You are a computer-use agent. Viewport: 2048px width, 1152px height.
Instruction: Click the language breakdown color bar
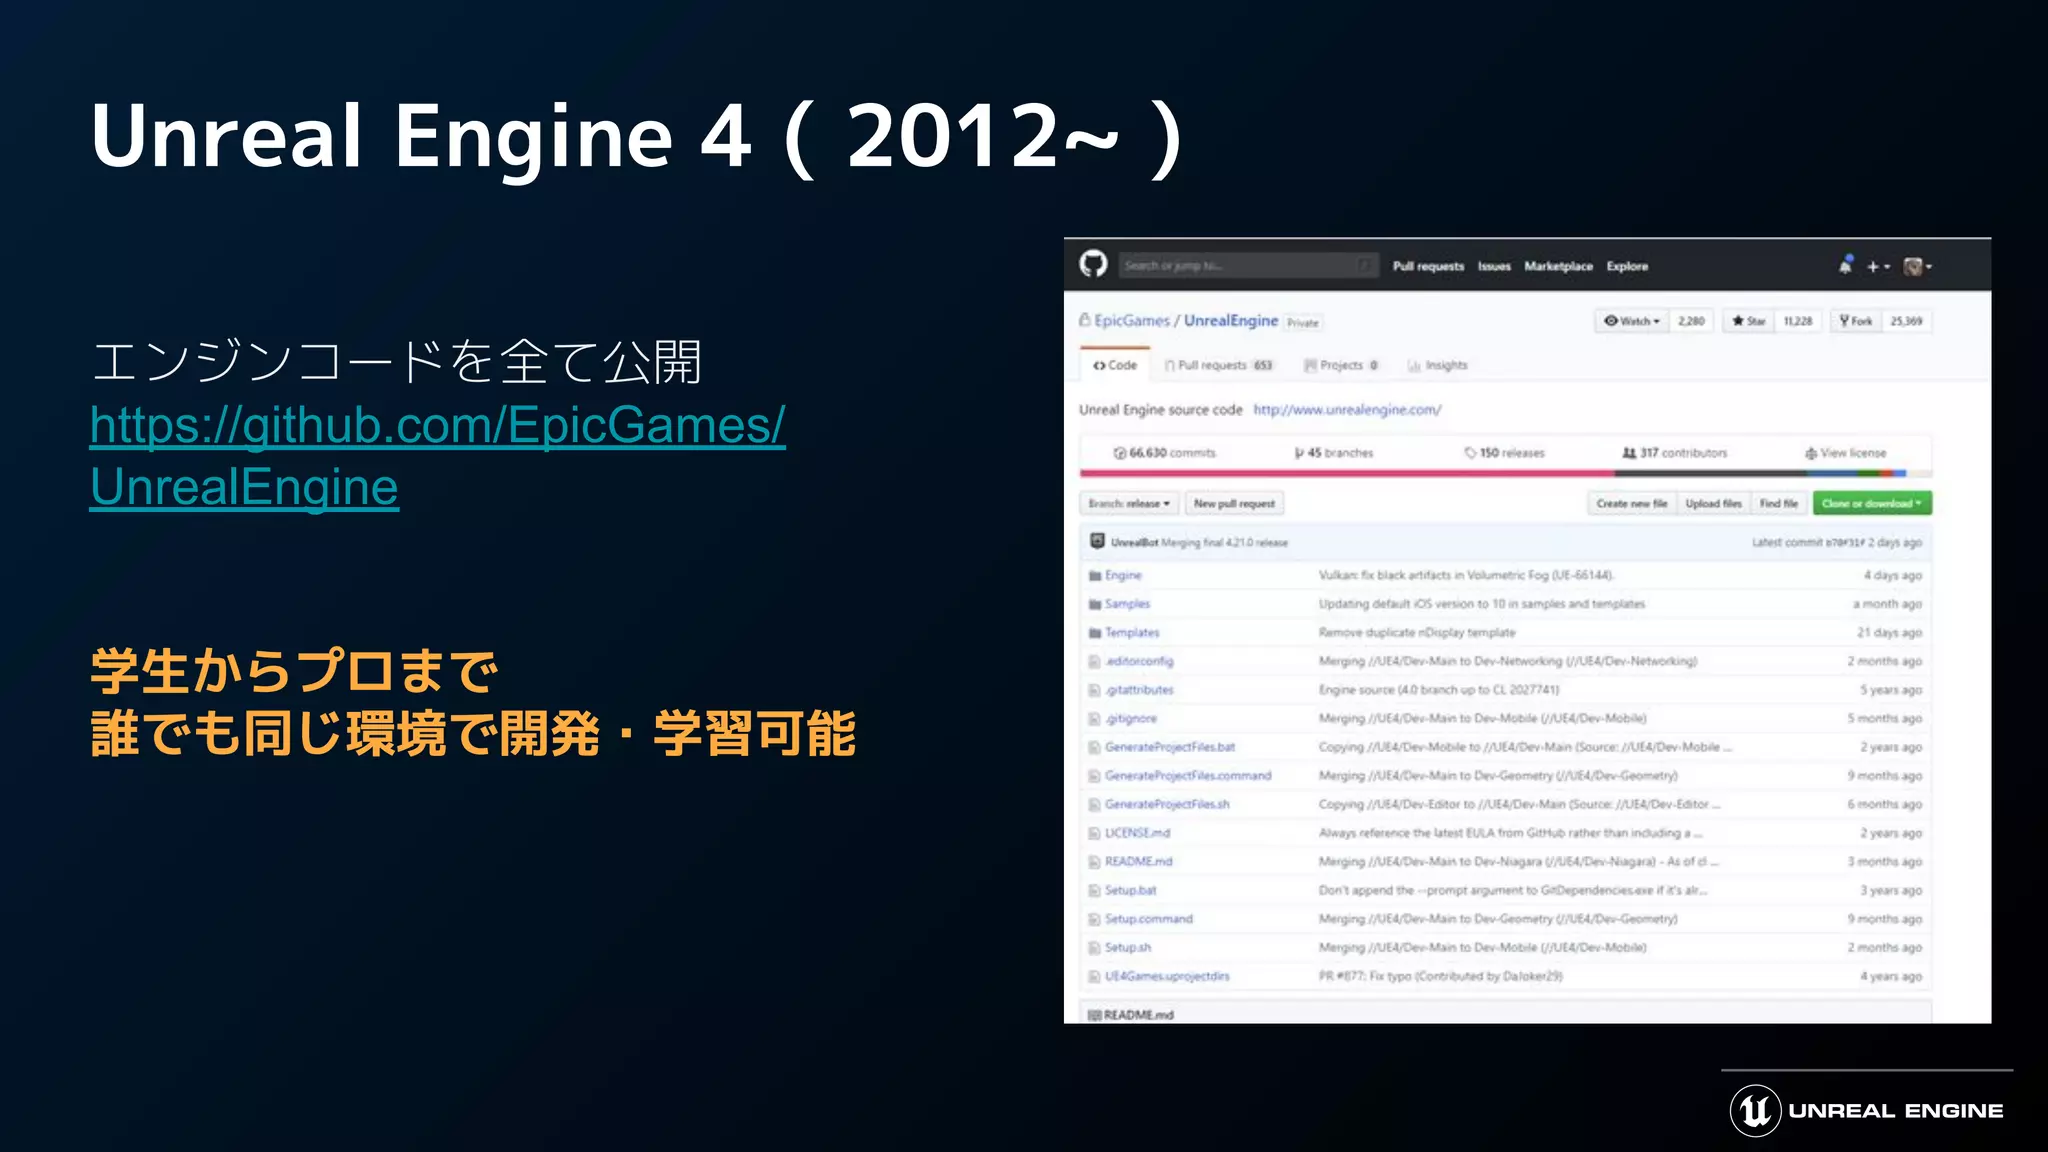(1505, 474)
